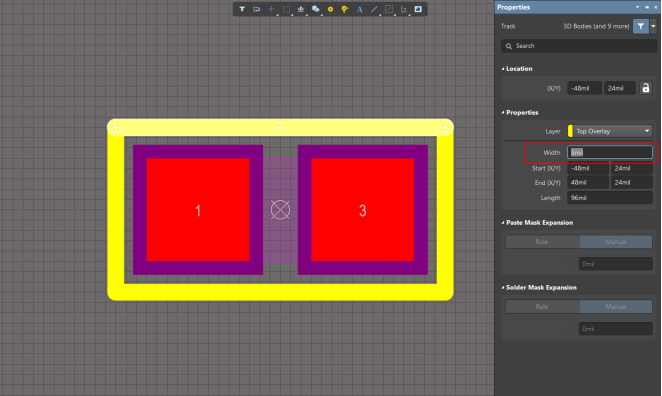The width and height of the screenshot is (662, 396).
Task: Enable the Solder Mask Expansion checkbox
Action: (572, 328)
